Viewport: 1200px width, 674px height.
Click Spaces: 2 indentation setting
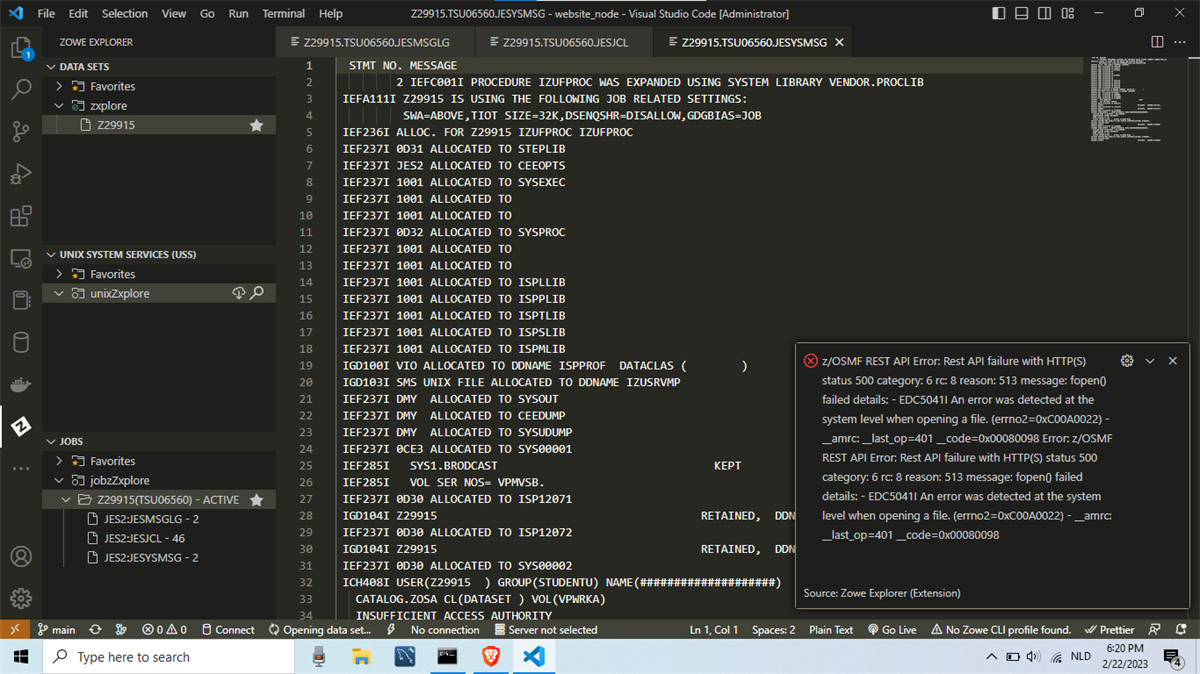[774, 630]
